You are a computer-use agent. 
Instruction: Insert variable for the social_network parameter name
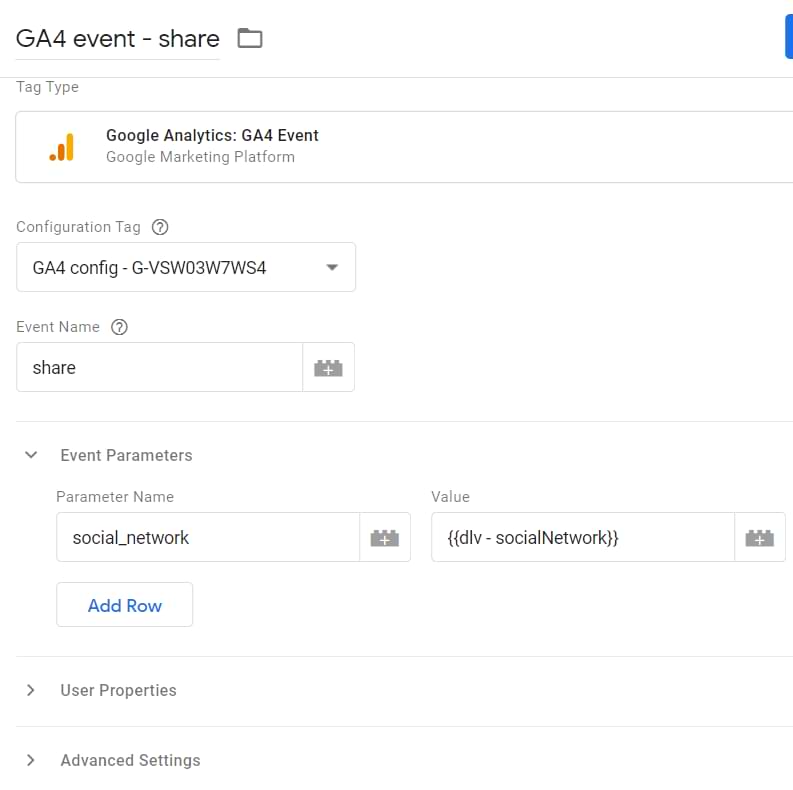tap(384, 538)
